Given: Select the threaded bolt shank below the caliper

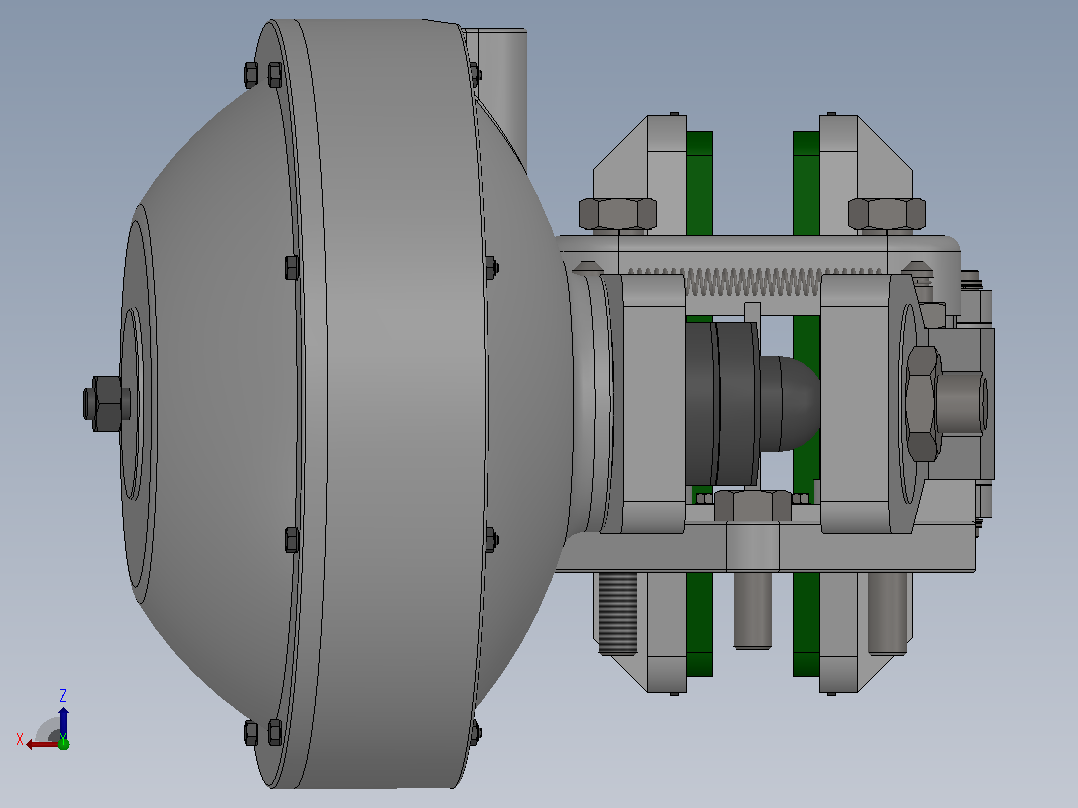Looking at the screenshot, I should click(617, 613).
